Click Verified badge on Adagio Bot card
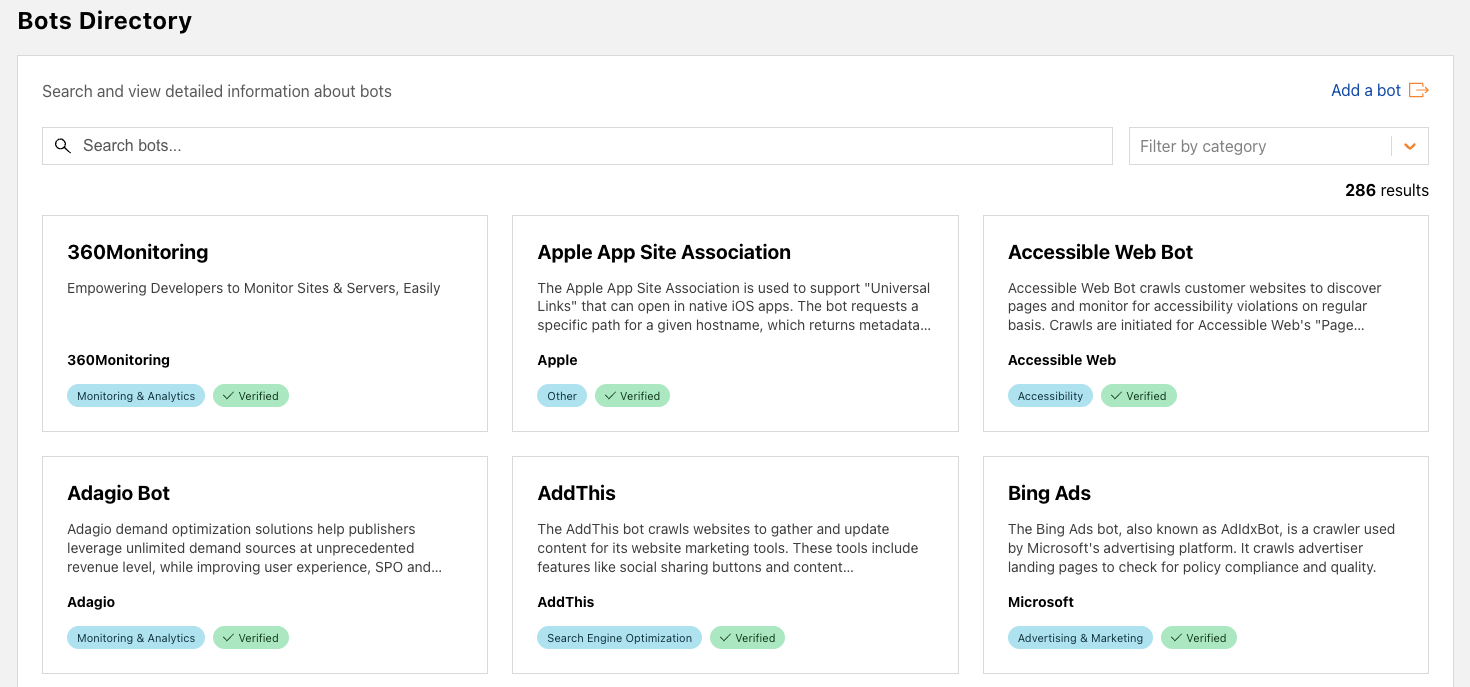This screenshot has height=687, width=1470. [251, 638]
